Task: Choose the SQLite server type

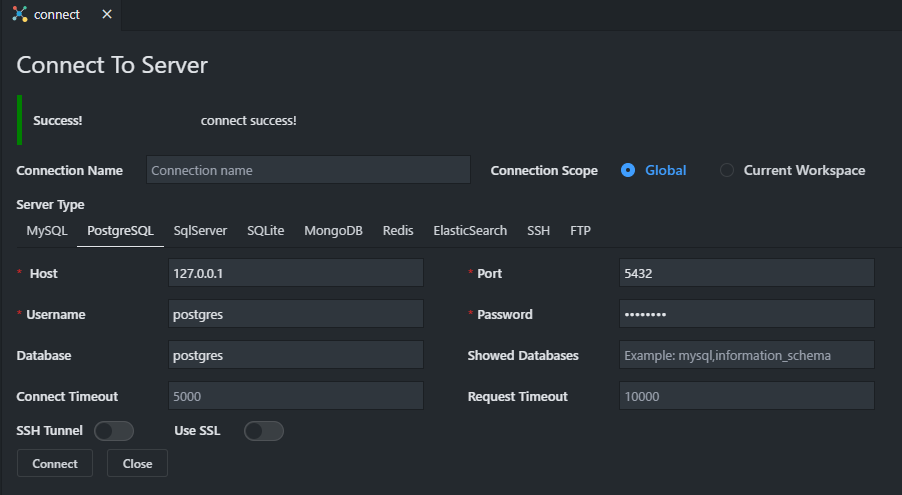Action: click(x=266, y=230)
